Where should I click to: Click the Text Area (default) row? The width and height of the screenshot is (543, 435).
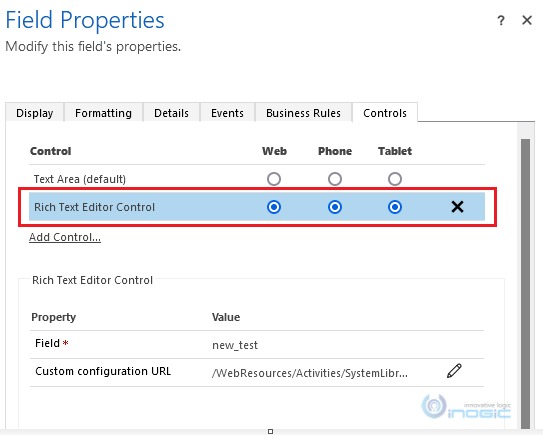(x=257, y=179)
